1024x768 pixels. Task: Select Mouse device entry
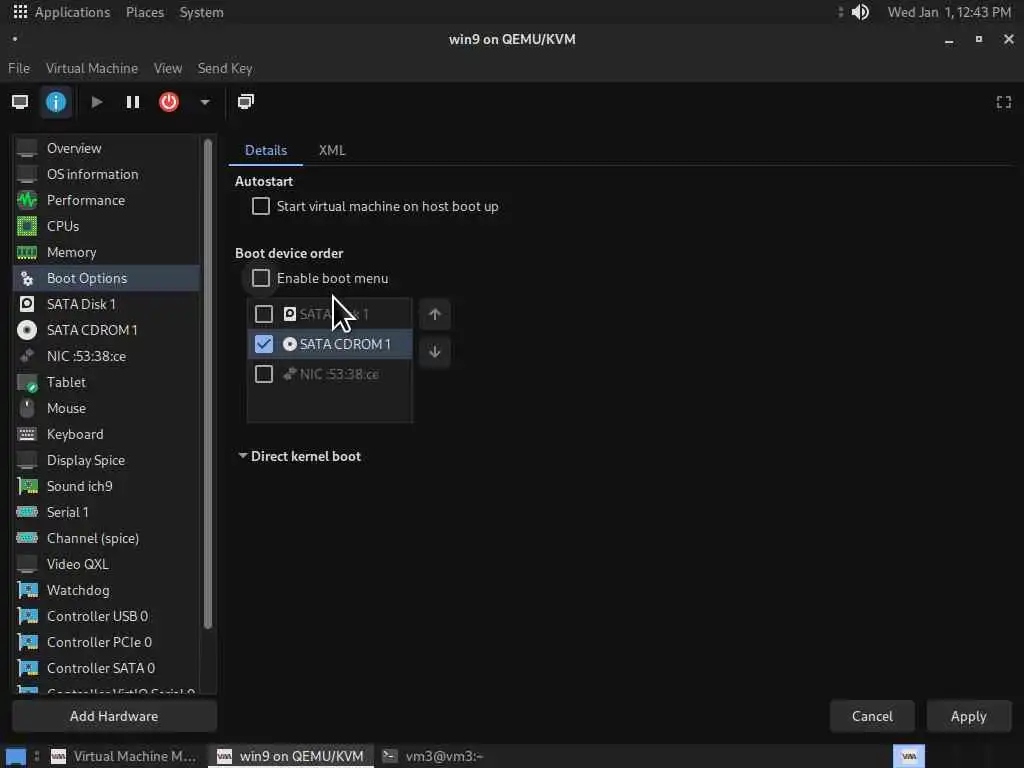tap(106, 408)
